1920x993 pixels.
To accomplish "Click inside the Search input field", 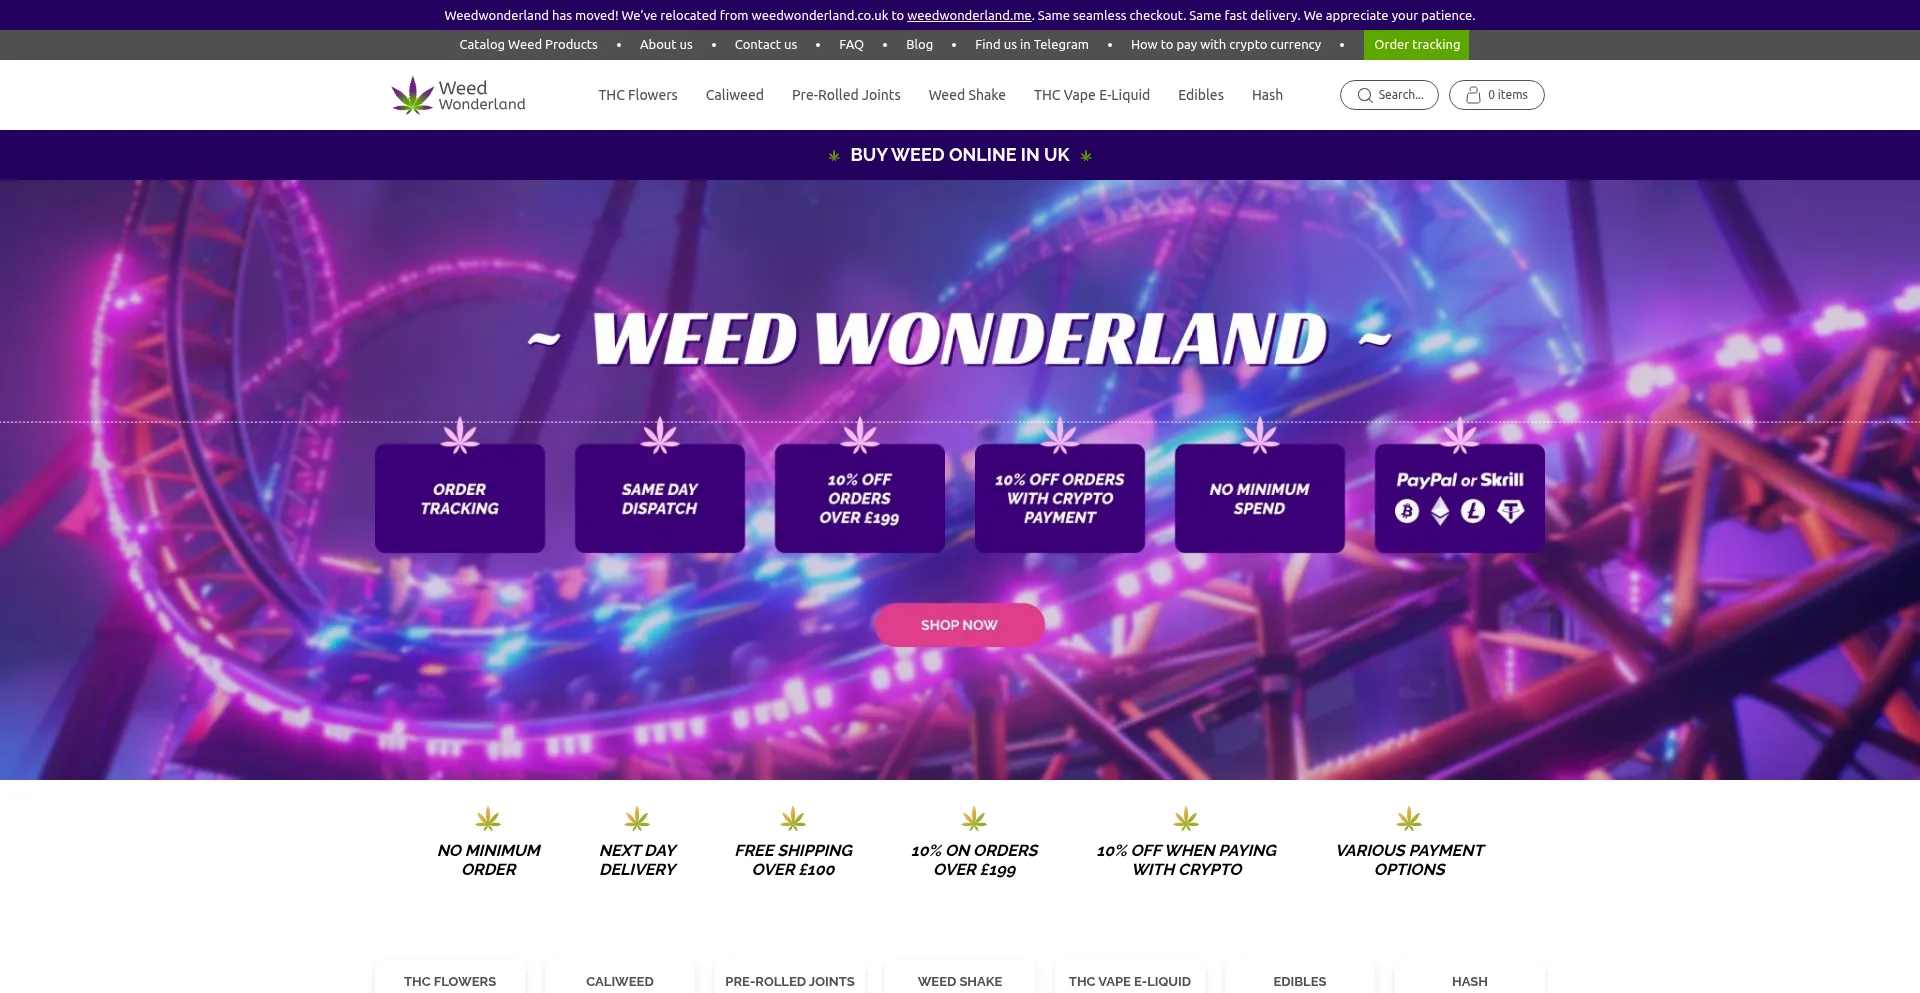I will (x=1400, y=95).
